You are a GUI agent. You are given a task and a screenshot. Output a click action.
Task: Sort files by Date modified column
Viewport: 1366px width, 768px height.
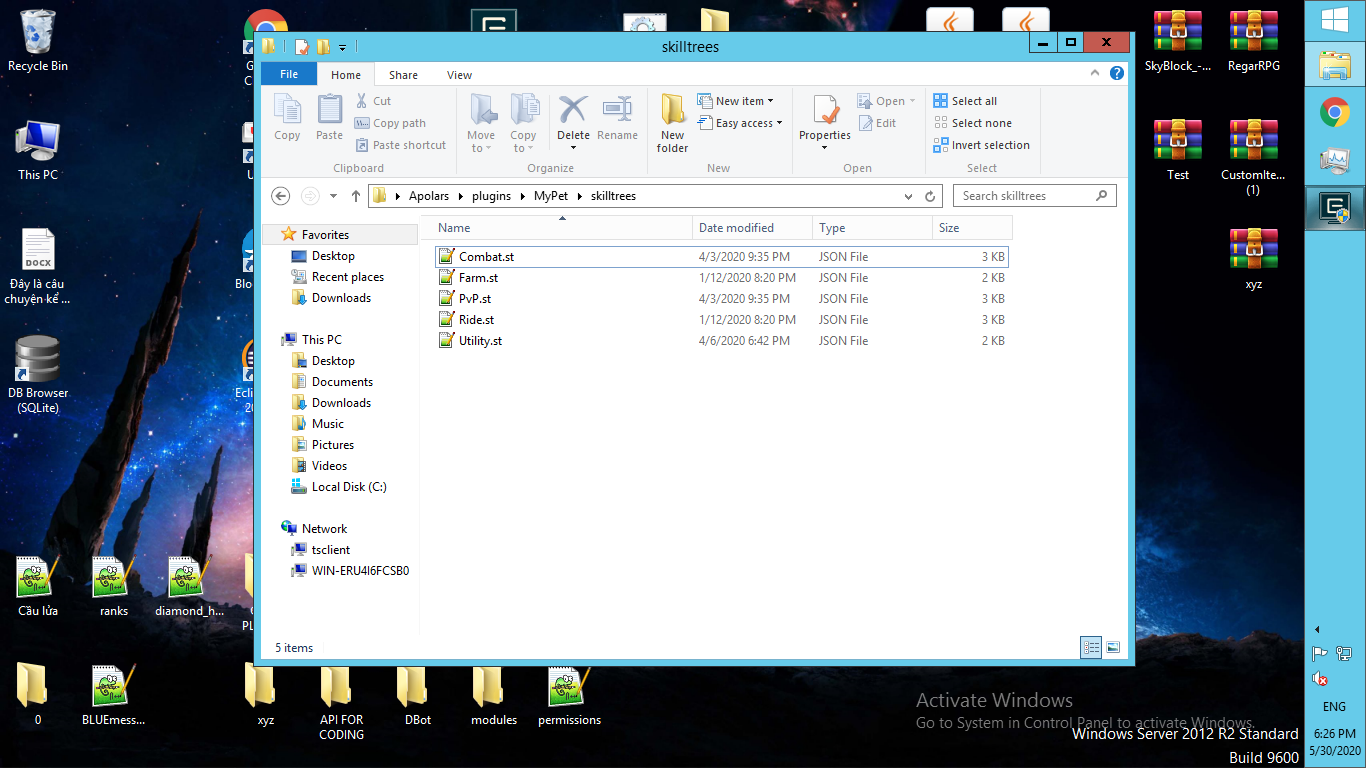(x=736, y=228)
